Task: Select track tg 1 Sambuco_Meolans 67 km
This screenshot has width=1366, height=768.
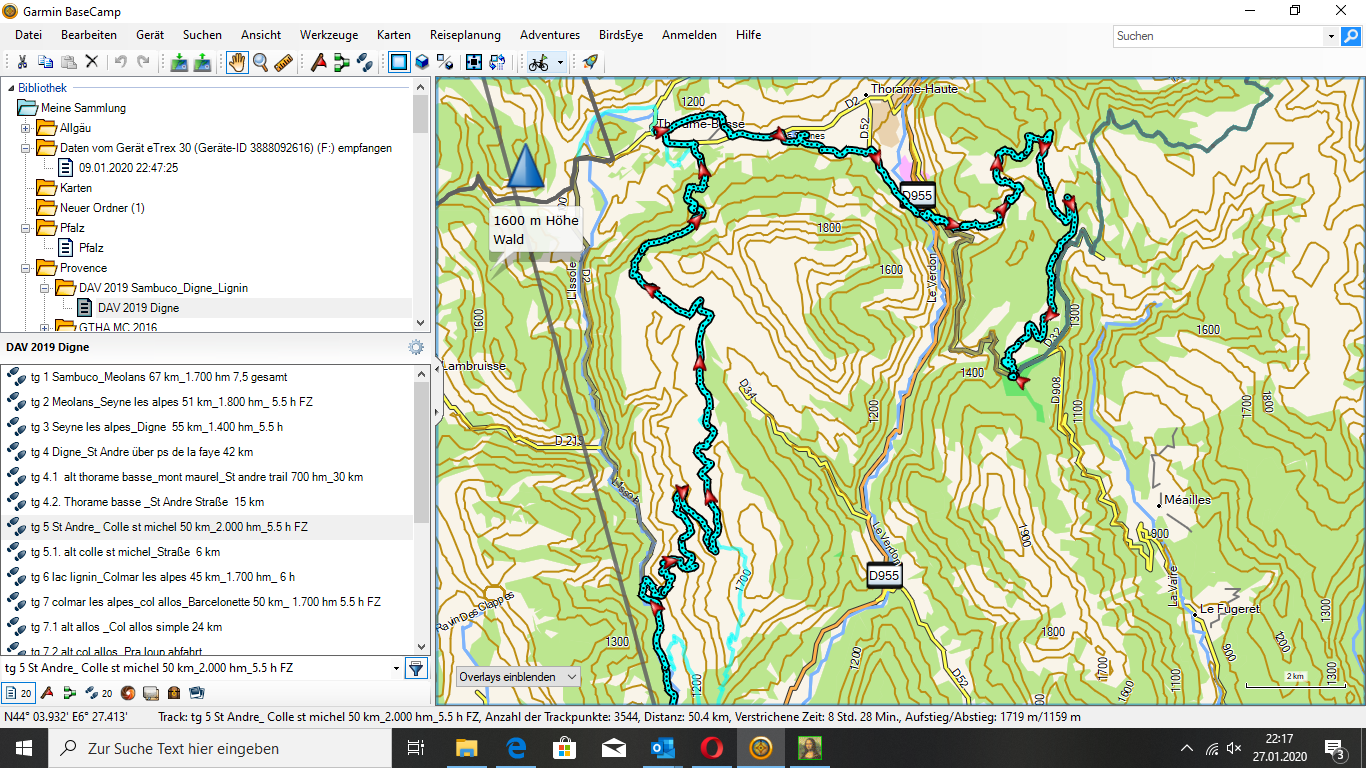Action: pyautogui.click(x=207, y=377)
